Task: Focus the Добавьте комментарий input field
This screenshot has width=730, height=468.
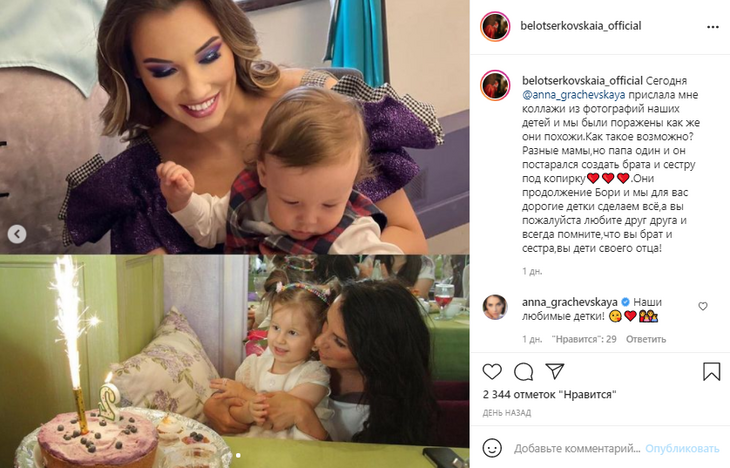Action: coord(577,448)
